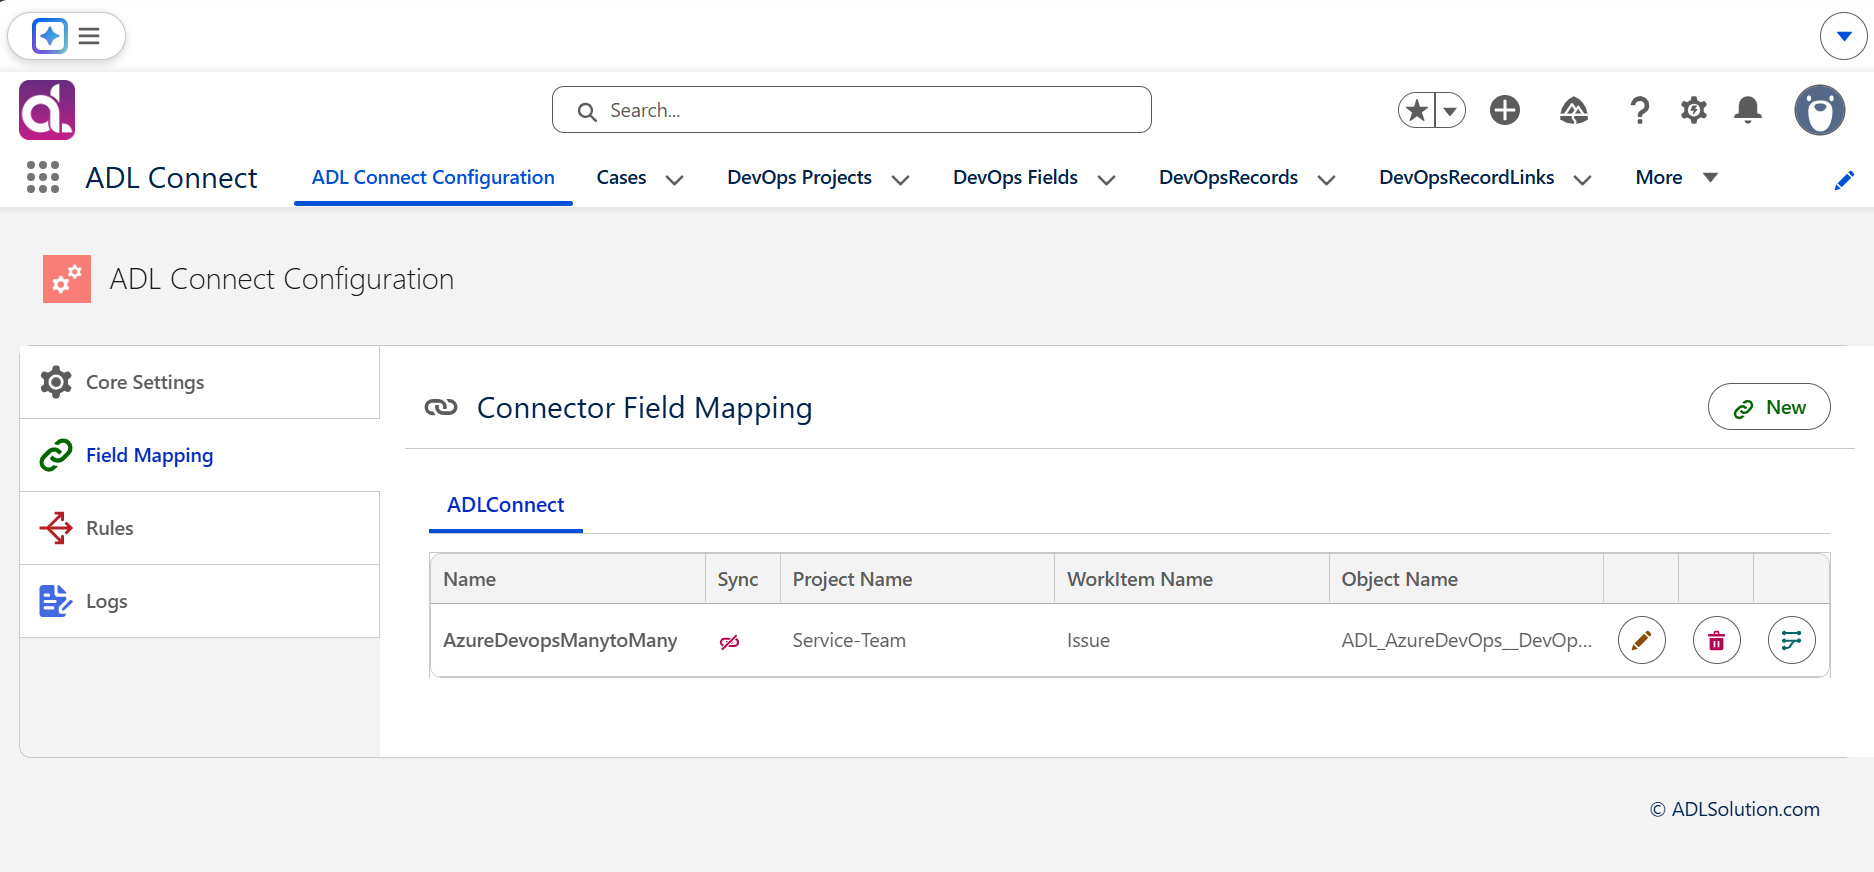Screen dimensions: 1874x872
Task: Expand the DevOps Fields chevron
Action: tap(1107, 180)
